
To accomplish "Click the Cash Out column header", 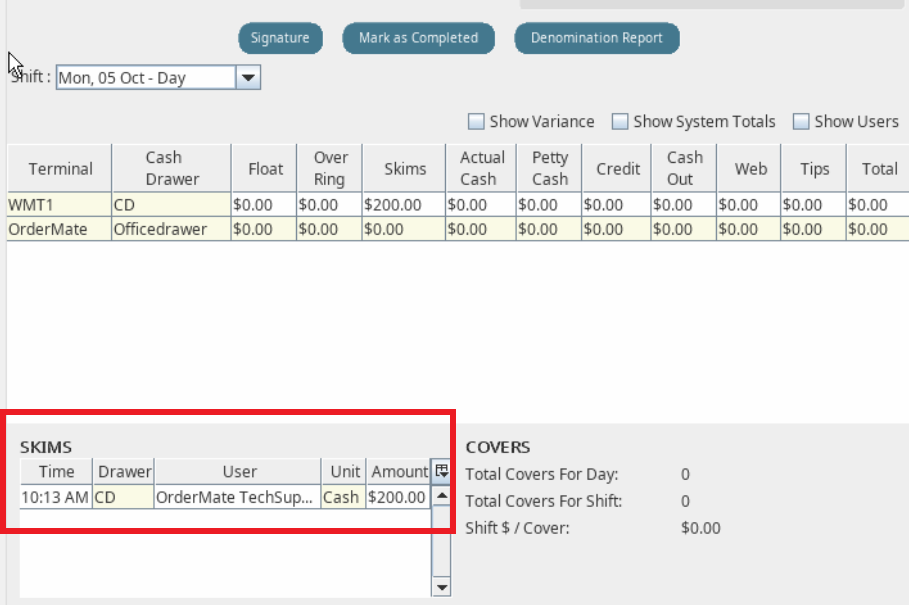I will [684, 169].
